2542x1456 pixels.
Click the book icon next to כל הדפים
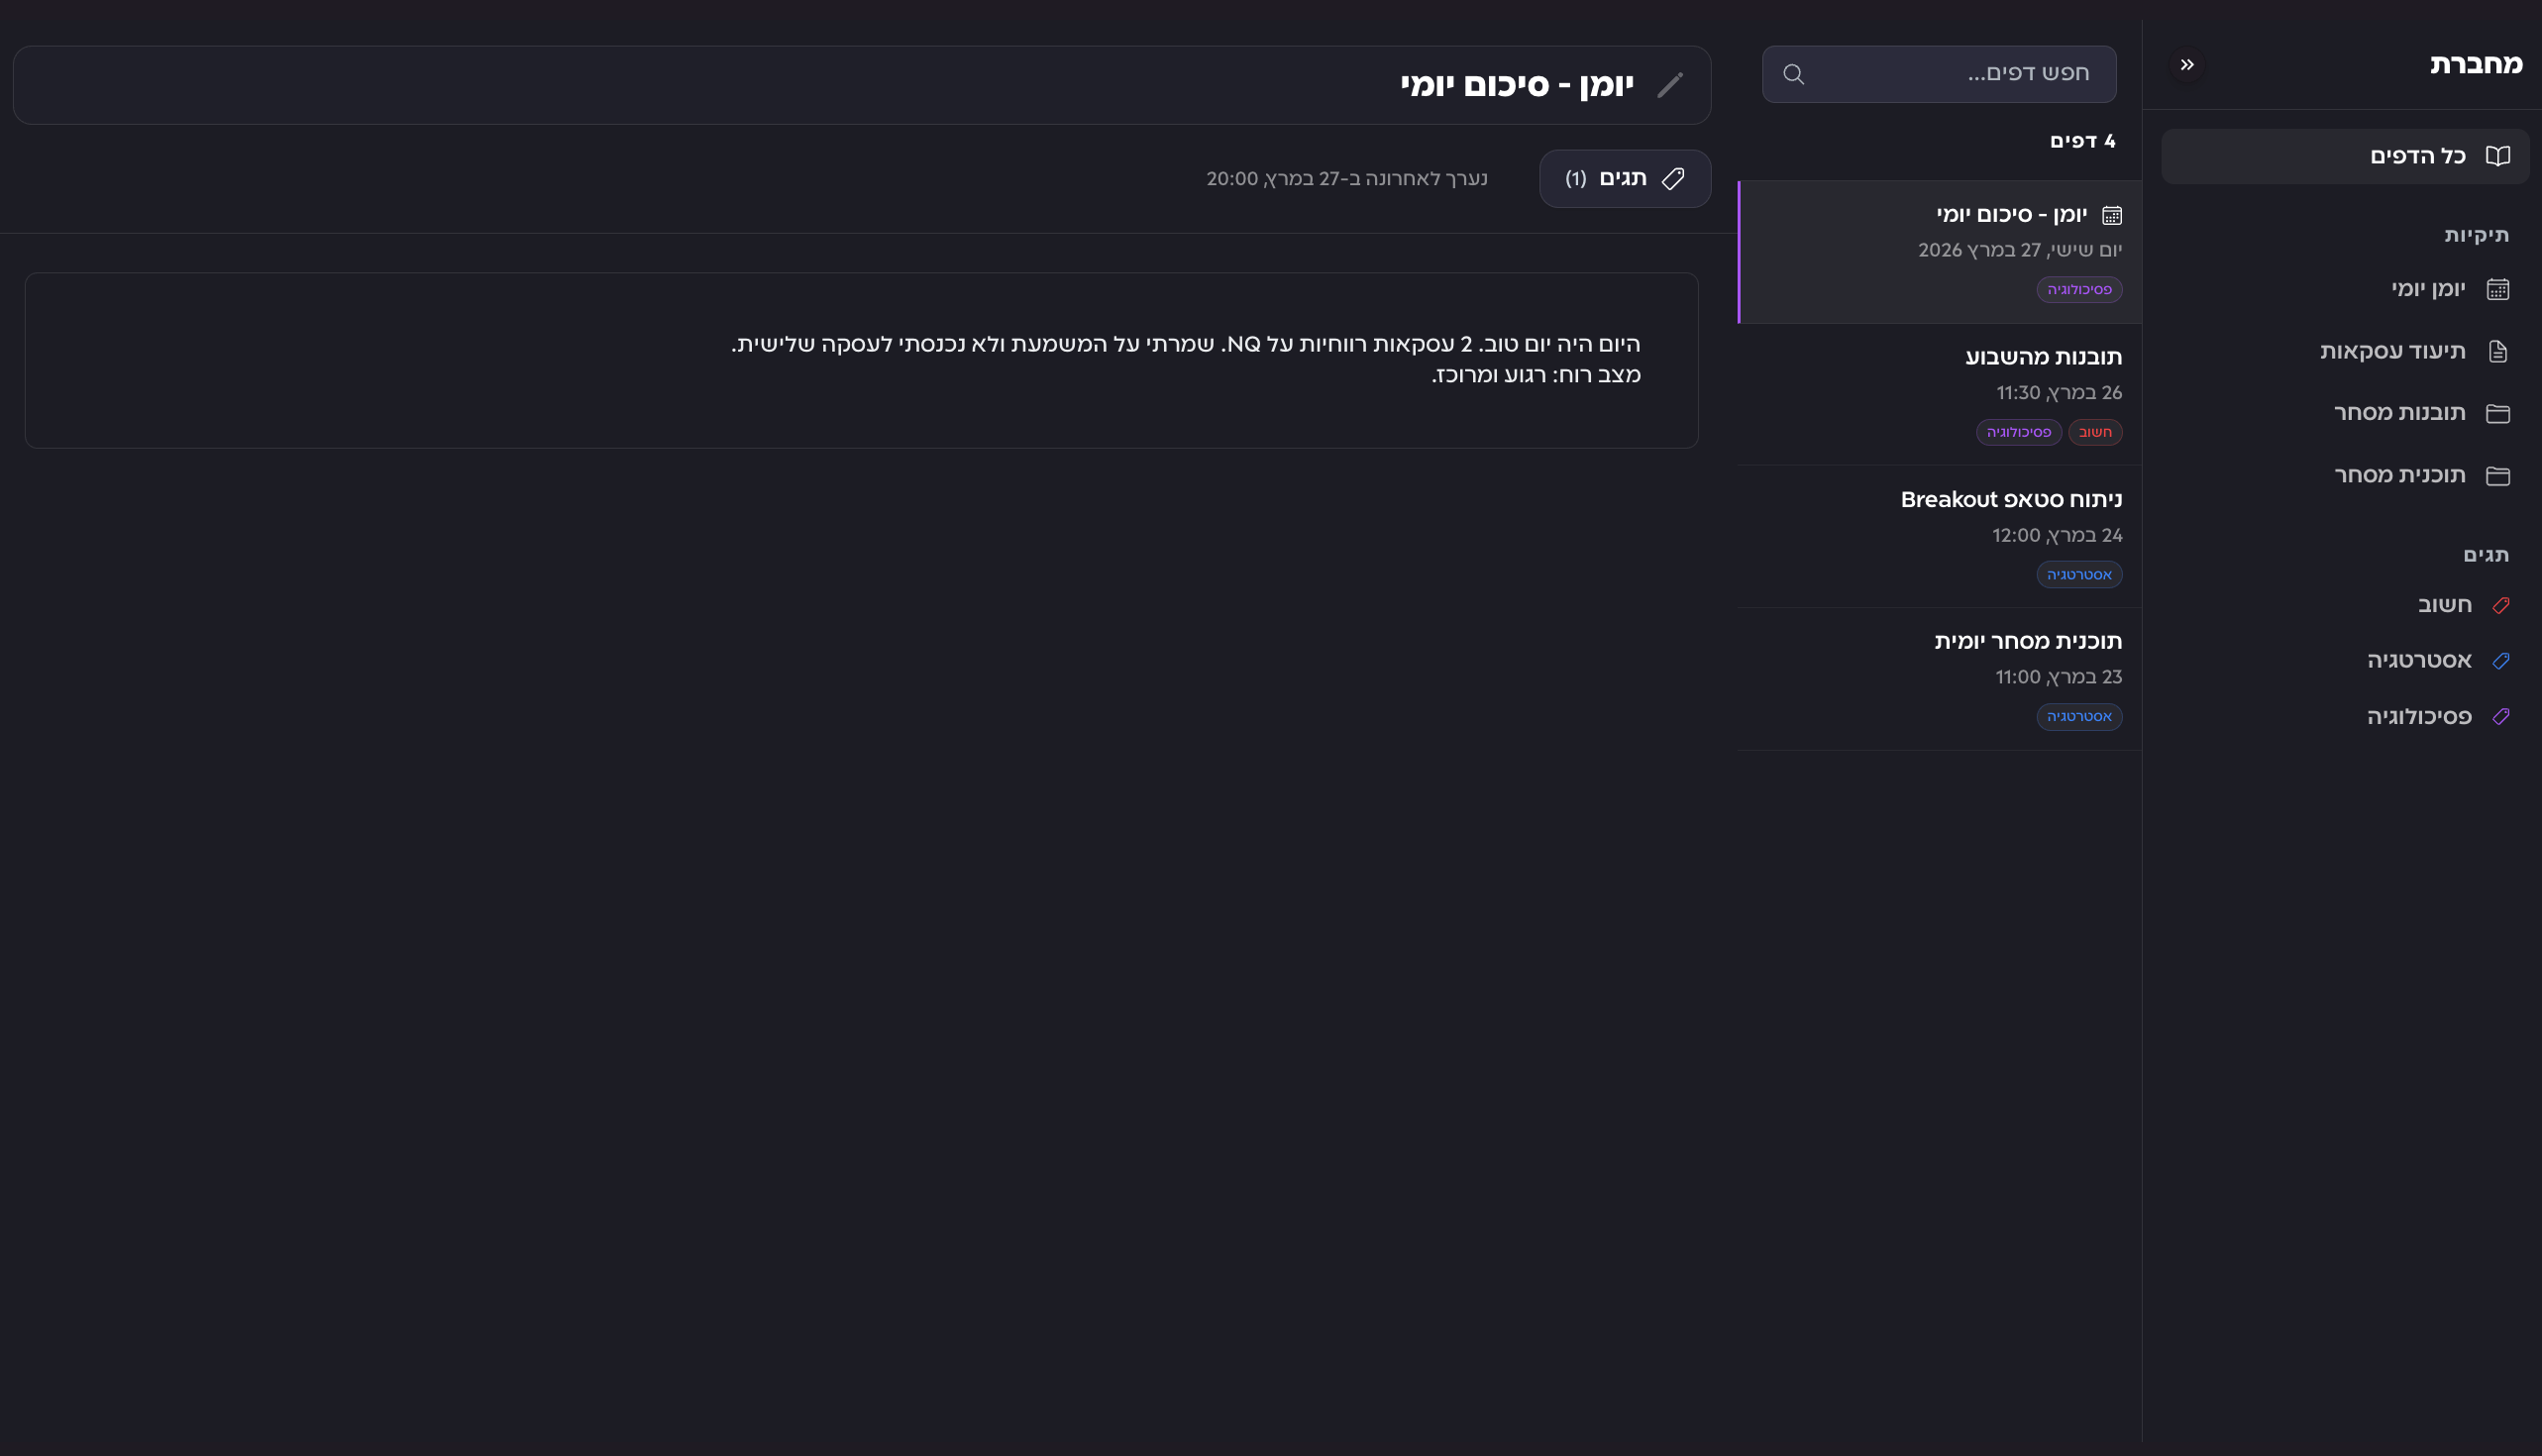[2498, 156]
